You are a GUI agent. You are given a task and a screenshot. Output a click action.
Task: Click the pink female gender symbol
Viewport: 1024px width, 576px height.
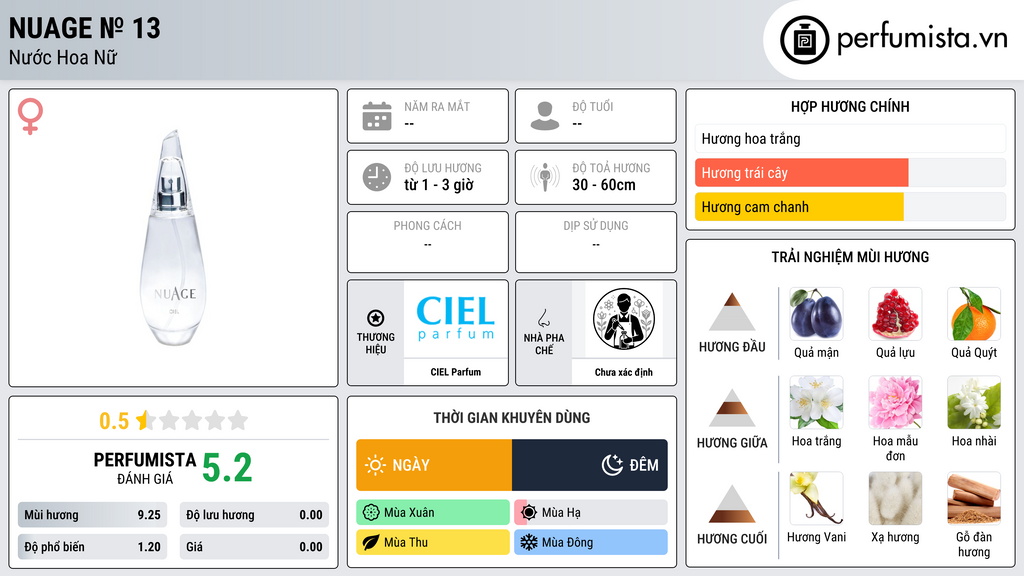(x=30, y=116)
